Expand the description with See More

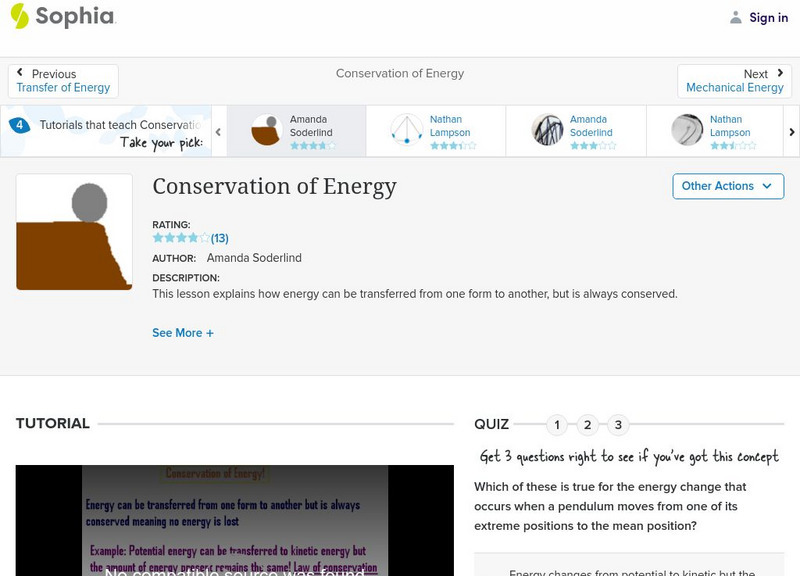[183, 332]
